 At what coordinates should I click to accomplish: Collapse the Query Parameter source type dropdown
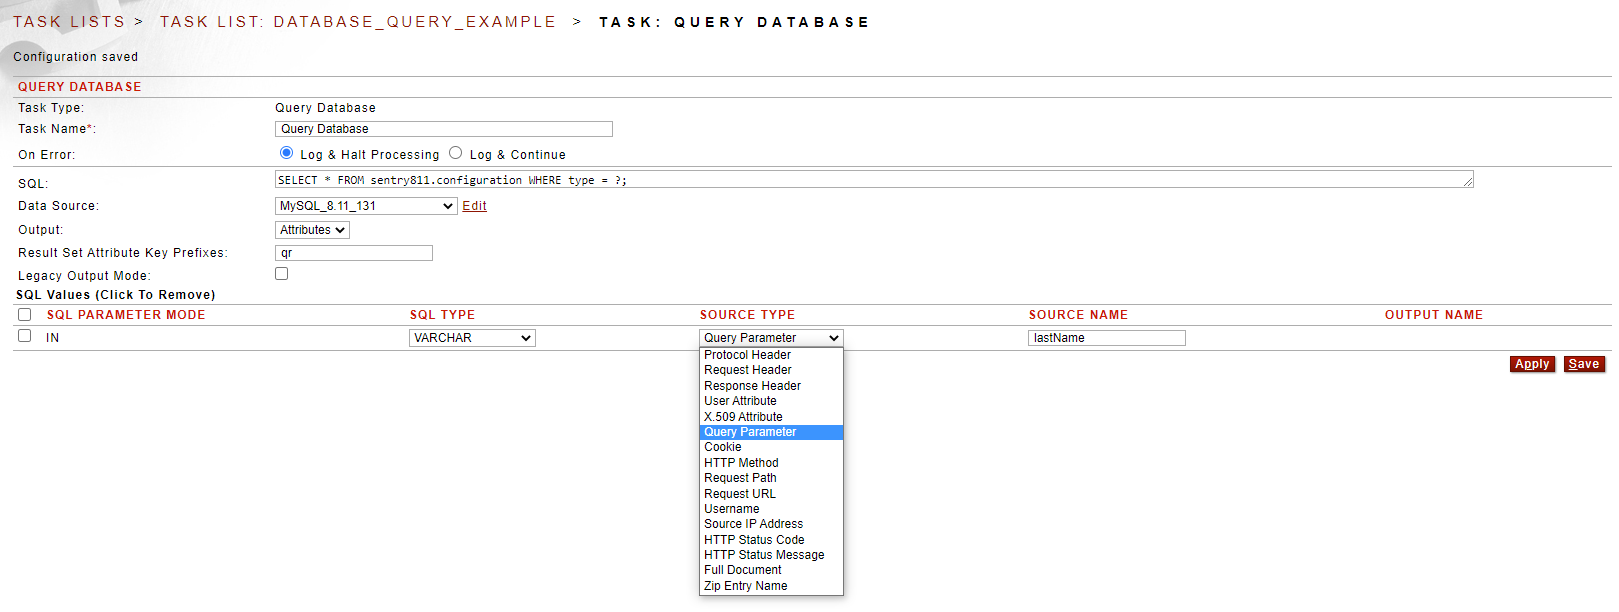771,338
